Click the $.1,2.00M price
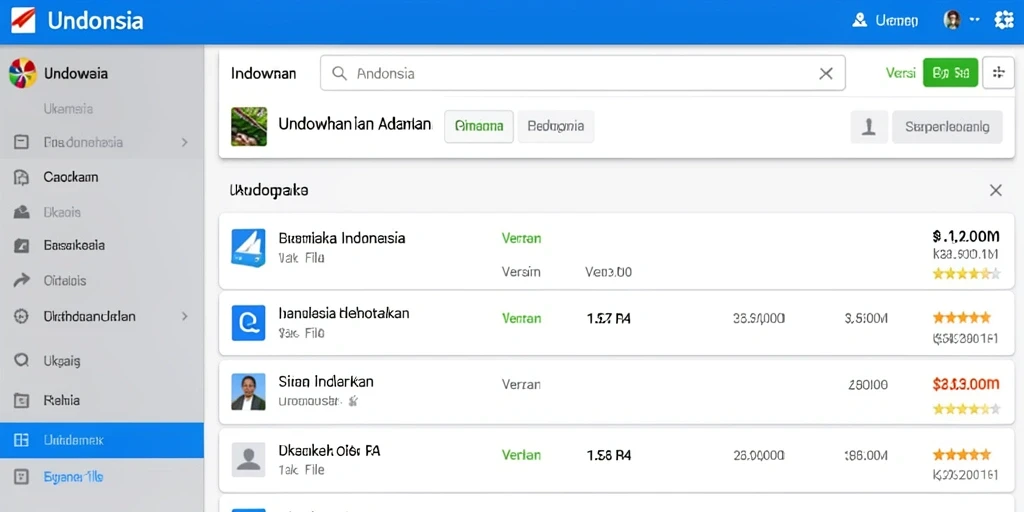1024x512 pixels. [966, 236]
